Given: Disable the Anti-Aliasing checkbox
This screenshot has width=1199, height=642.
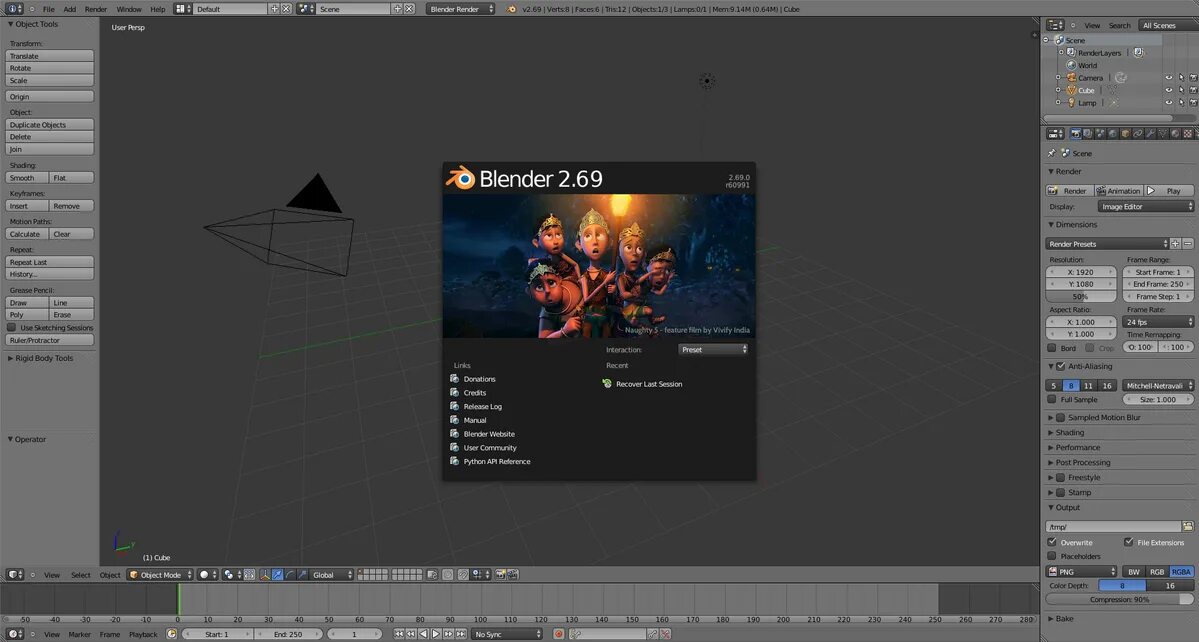Looking at the screenshot, I should tap(1061, 366).
